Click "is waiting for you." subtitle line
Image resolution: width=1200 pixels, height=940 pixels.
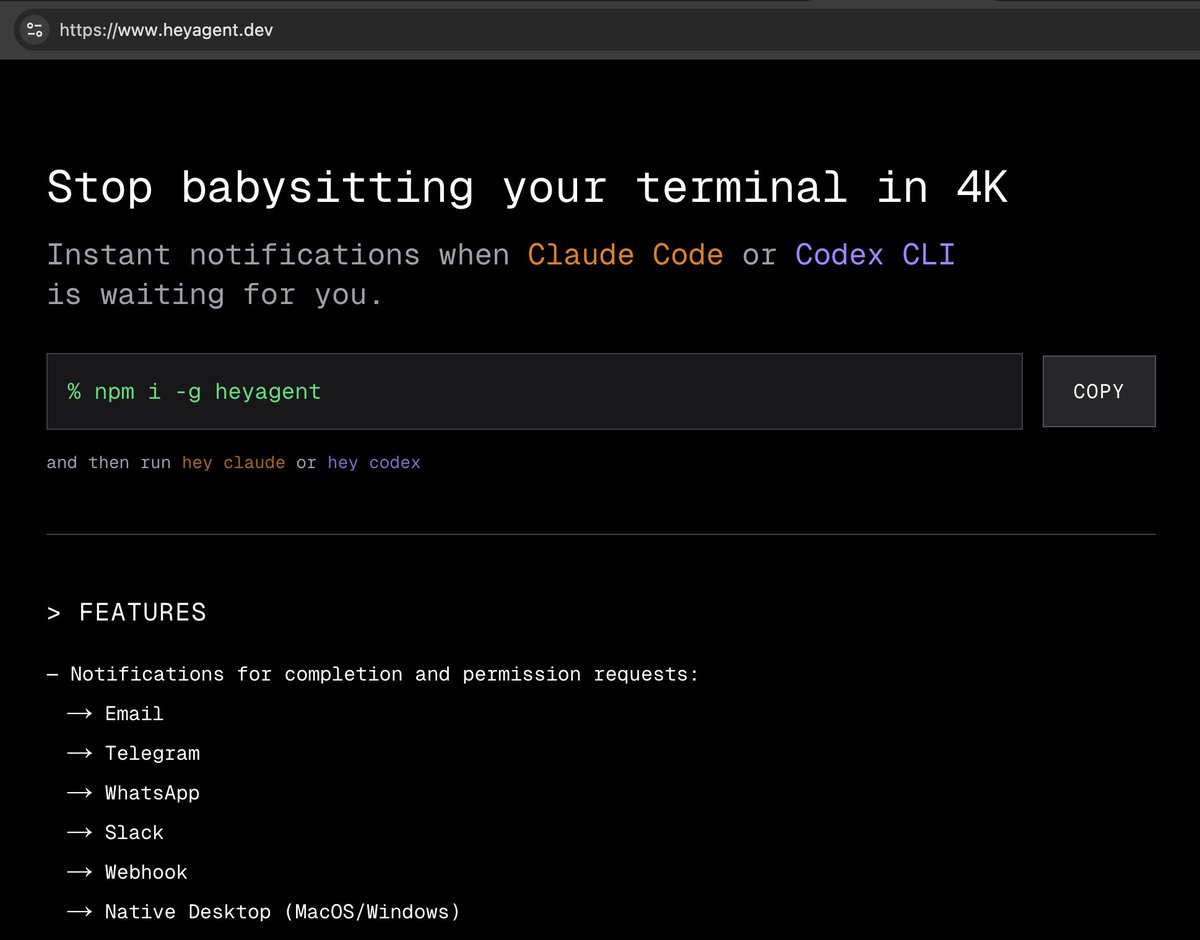coord(215,295)
